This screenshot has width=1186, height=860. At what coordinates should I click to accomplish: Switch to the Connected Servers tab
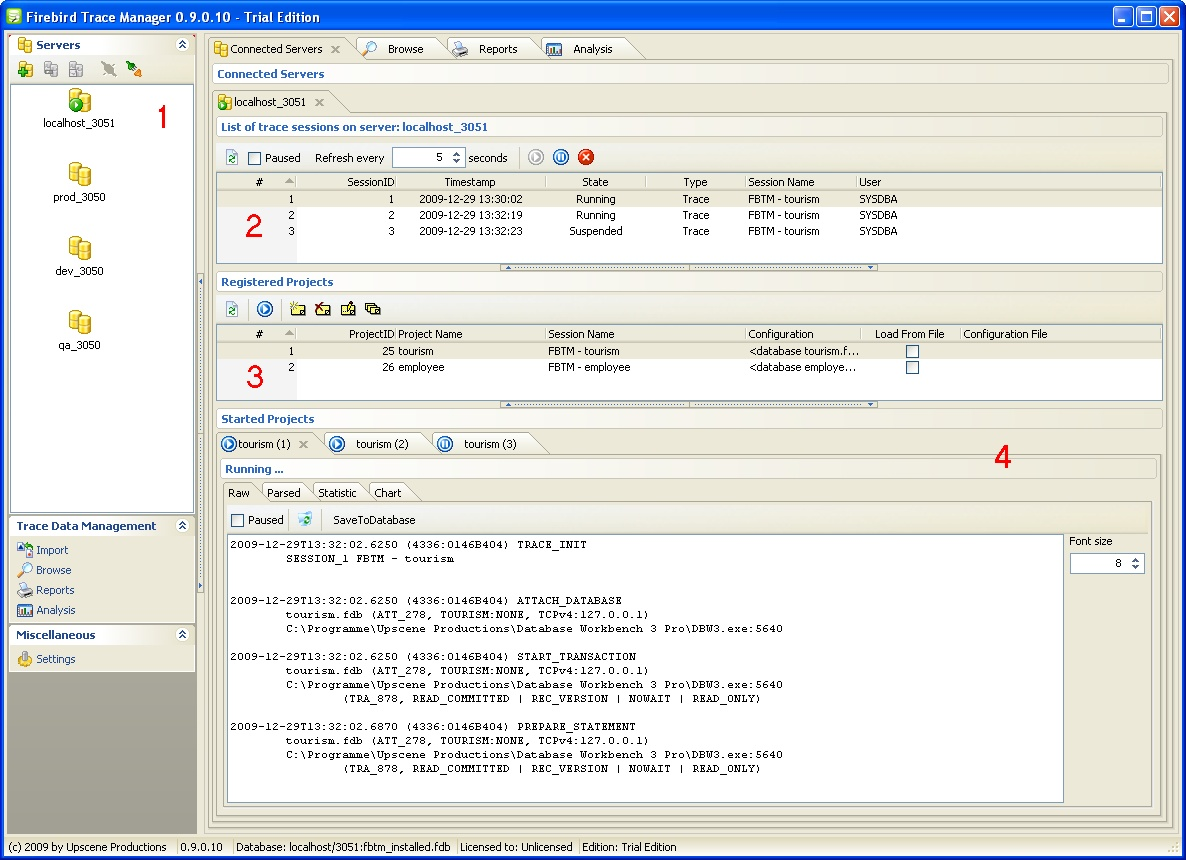[x=276, y=48]
